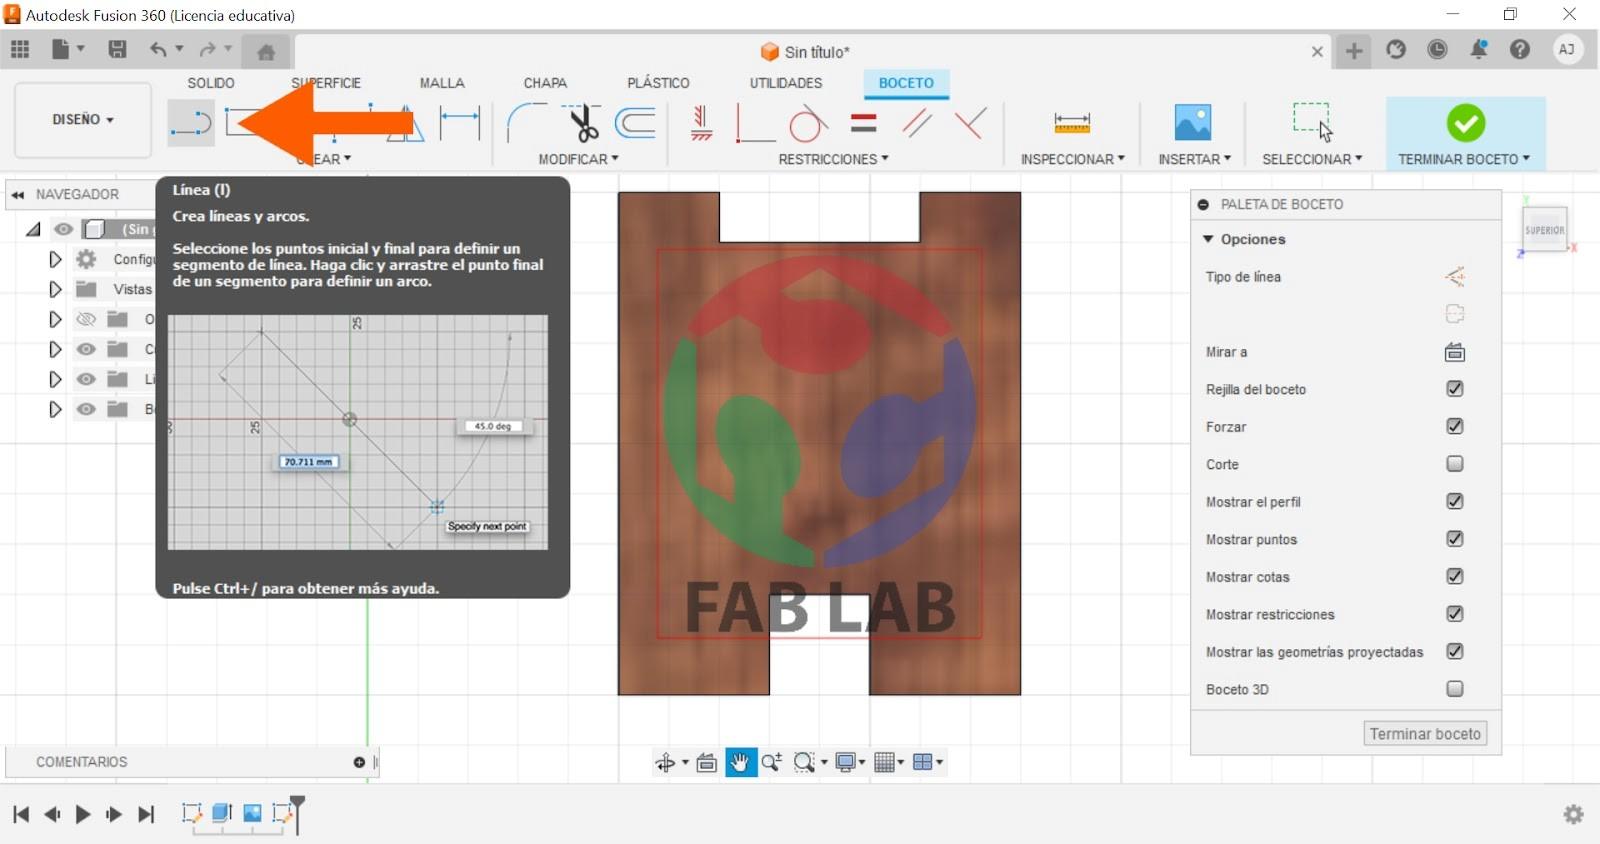Open the SELECCIONAR dropdown menu
This screenshot has width=1600, height=844.
coord(1312,159)
